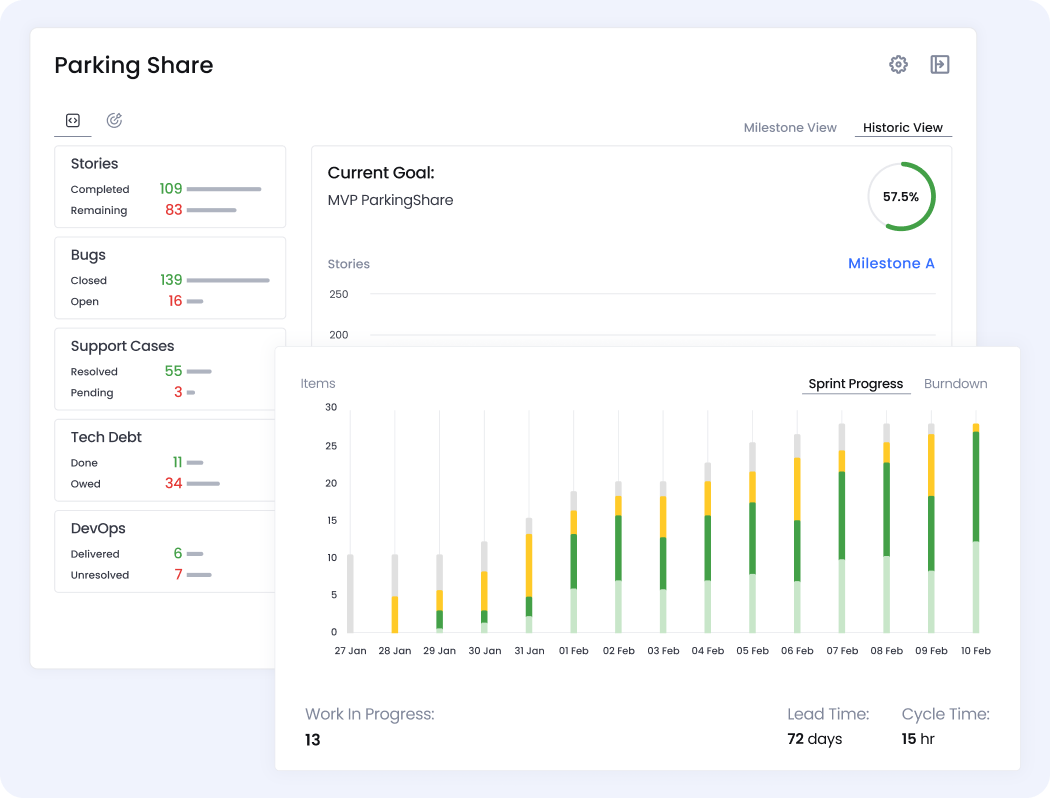
Task: Click the Tech Debt Done label
Action: tap(84, 463)
